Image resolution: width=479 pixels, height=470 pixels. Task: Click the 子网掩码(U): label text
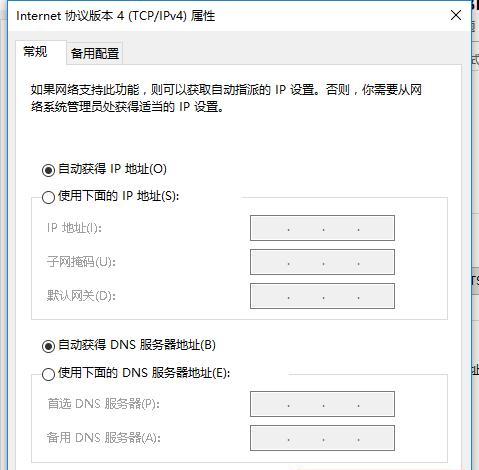81,262
